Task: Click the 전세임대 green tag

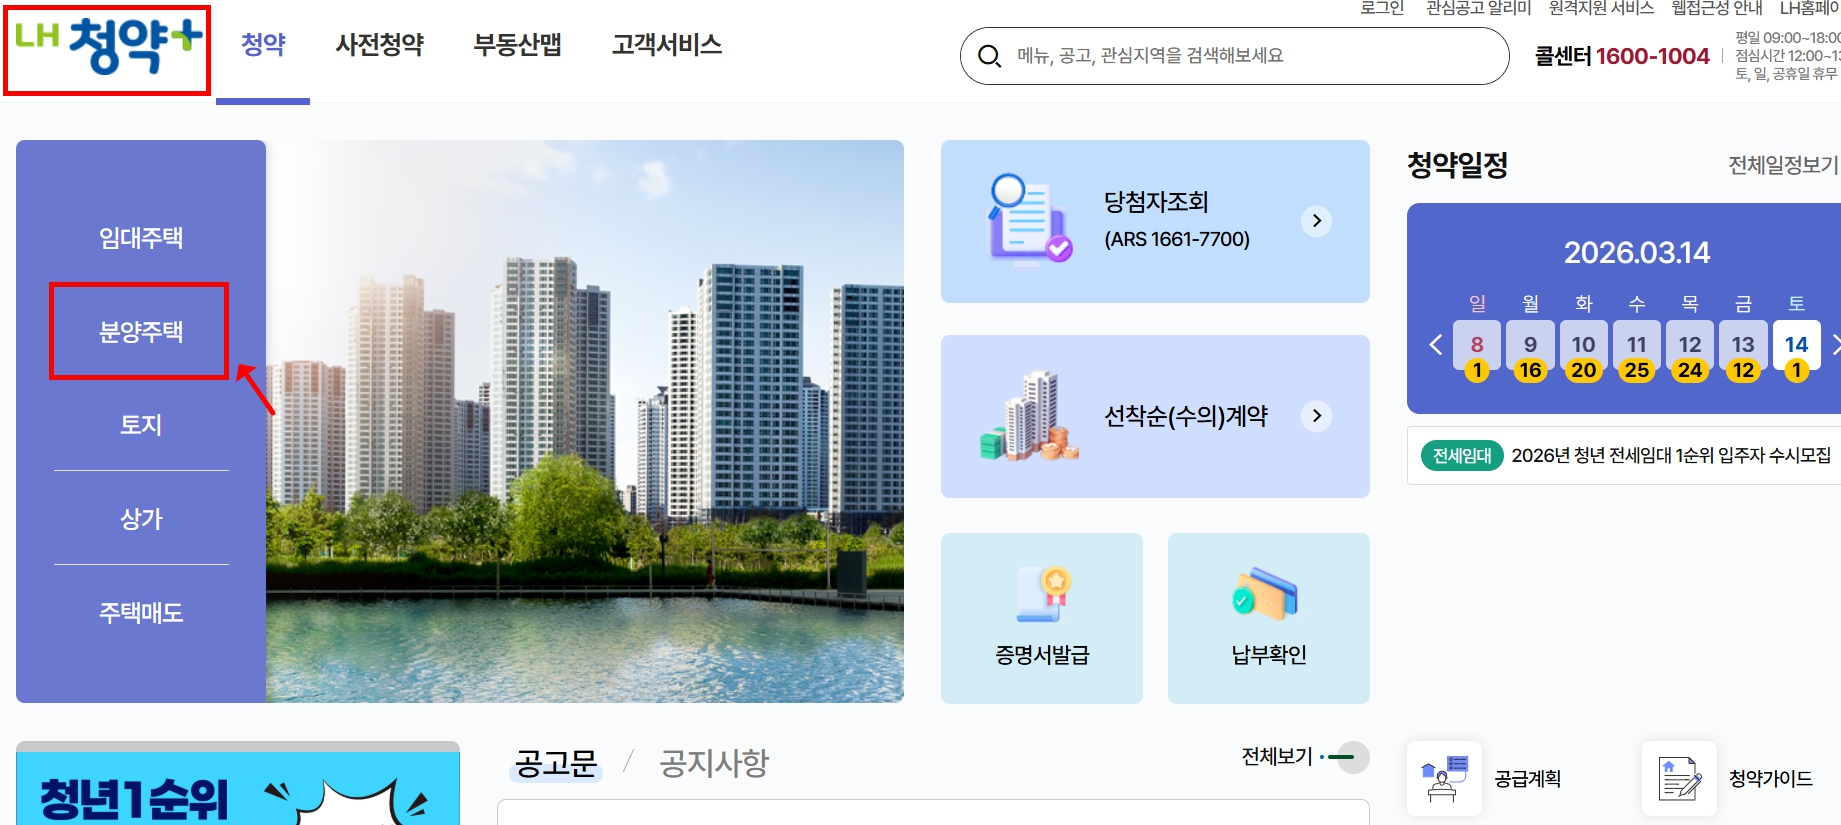Action: pos(1462,456)
